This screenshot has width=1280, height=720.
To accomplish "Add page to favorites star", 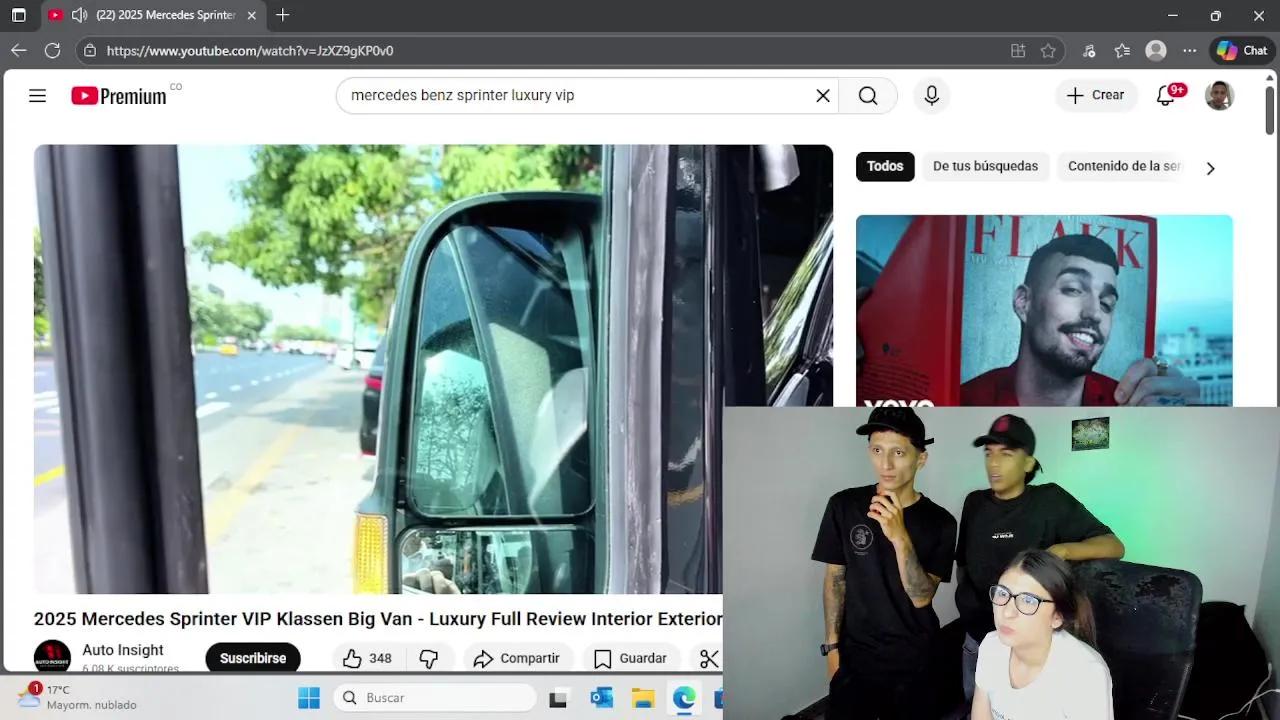I will (1048, 50).
